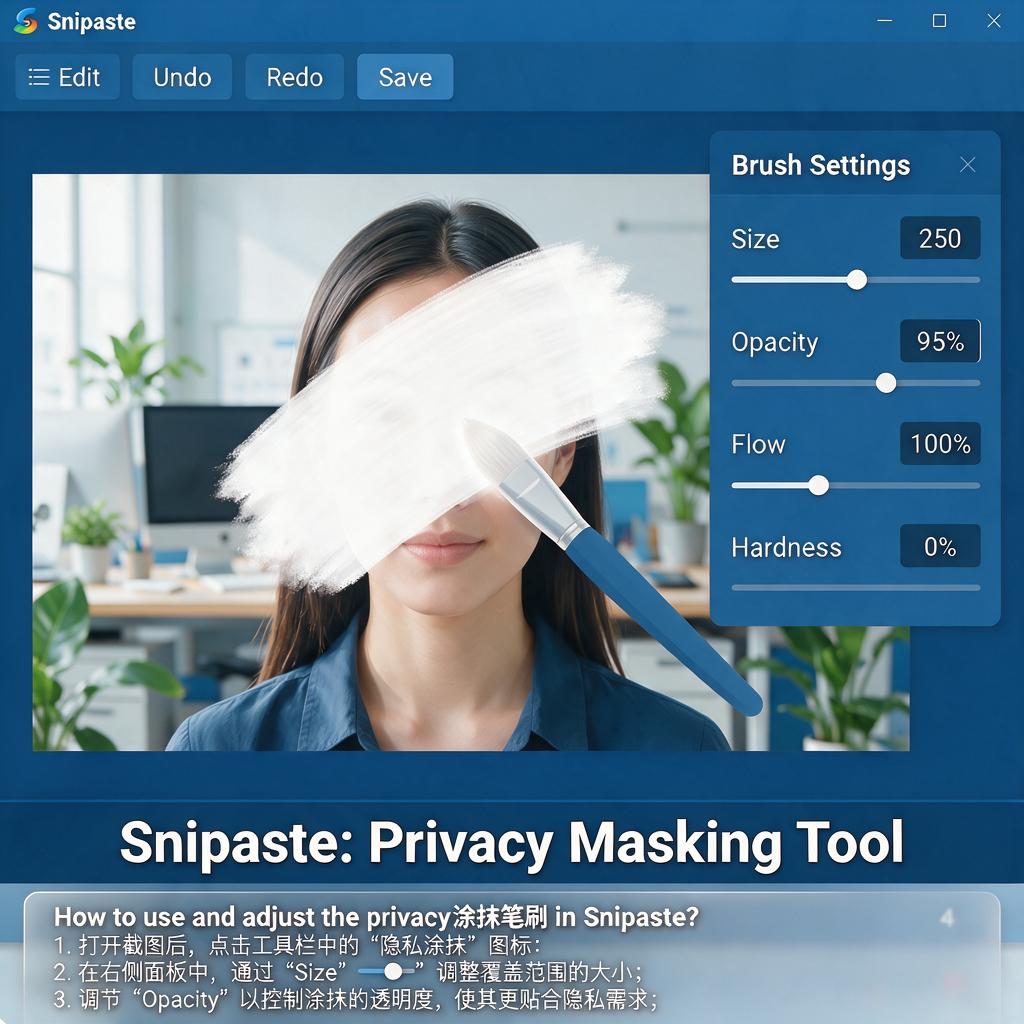
Task: Click the Flow value field showing 100%
Action: point(940,443)
